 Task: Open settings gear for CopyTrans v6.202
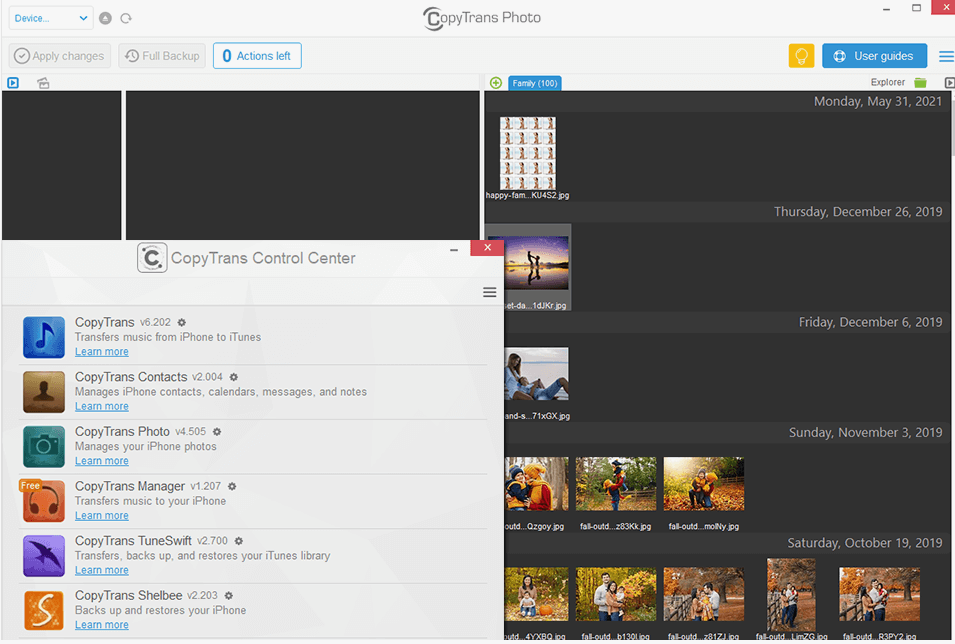(x=181, y=322)
